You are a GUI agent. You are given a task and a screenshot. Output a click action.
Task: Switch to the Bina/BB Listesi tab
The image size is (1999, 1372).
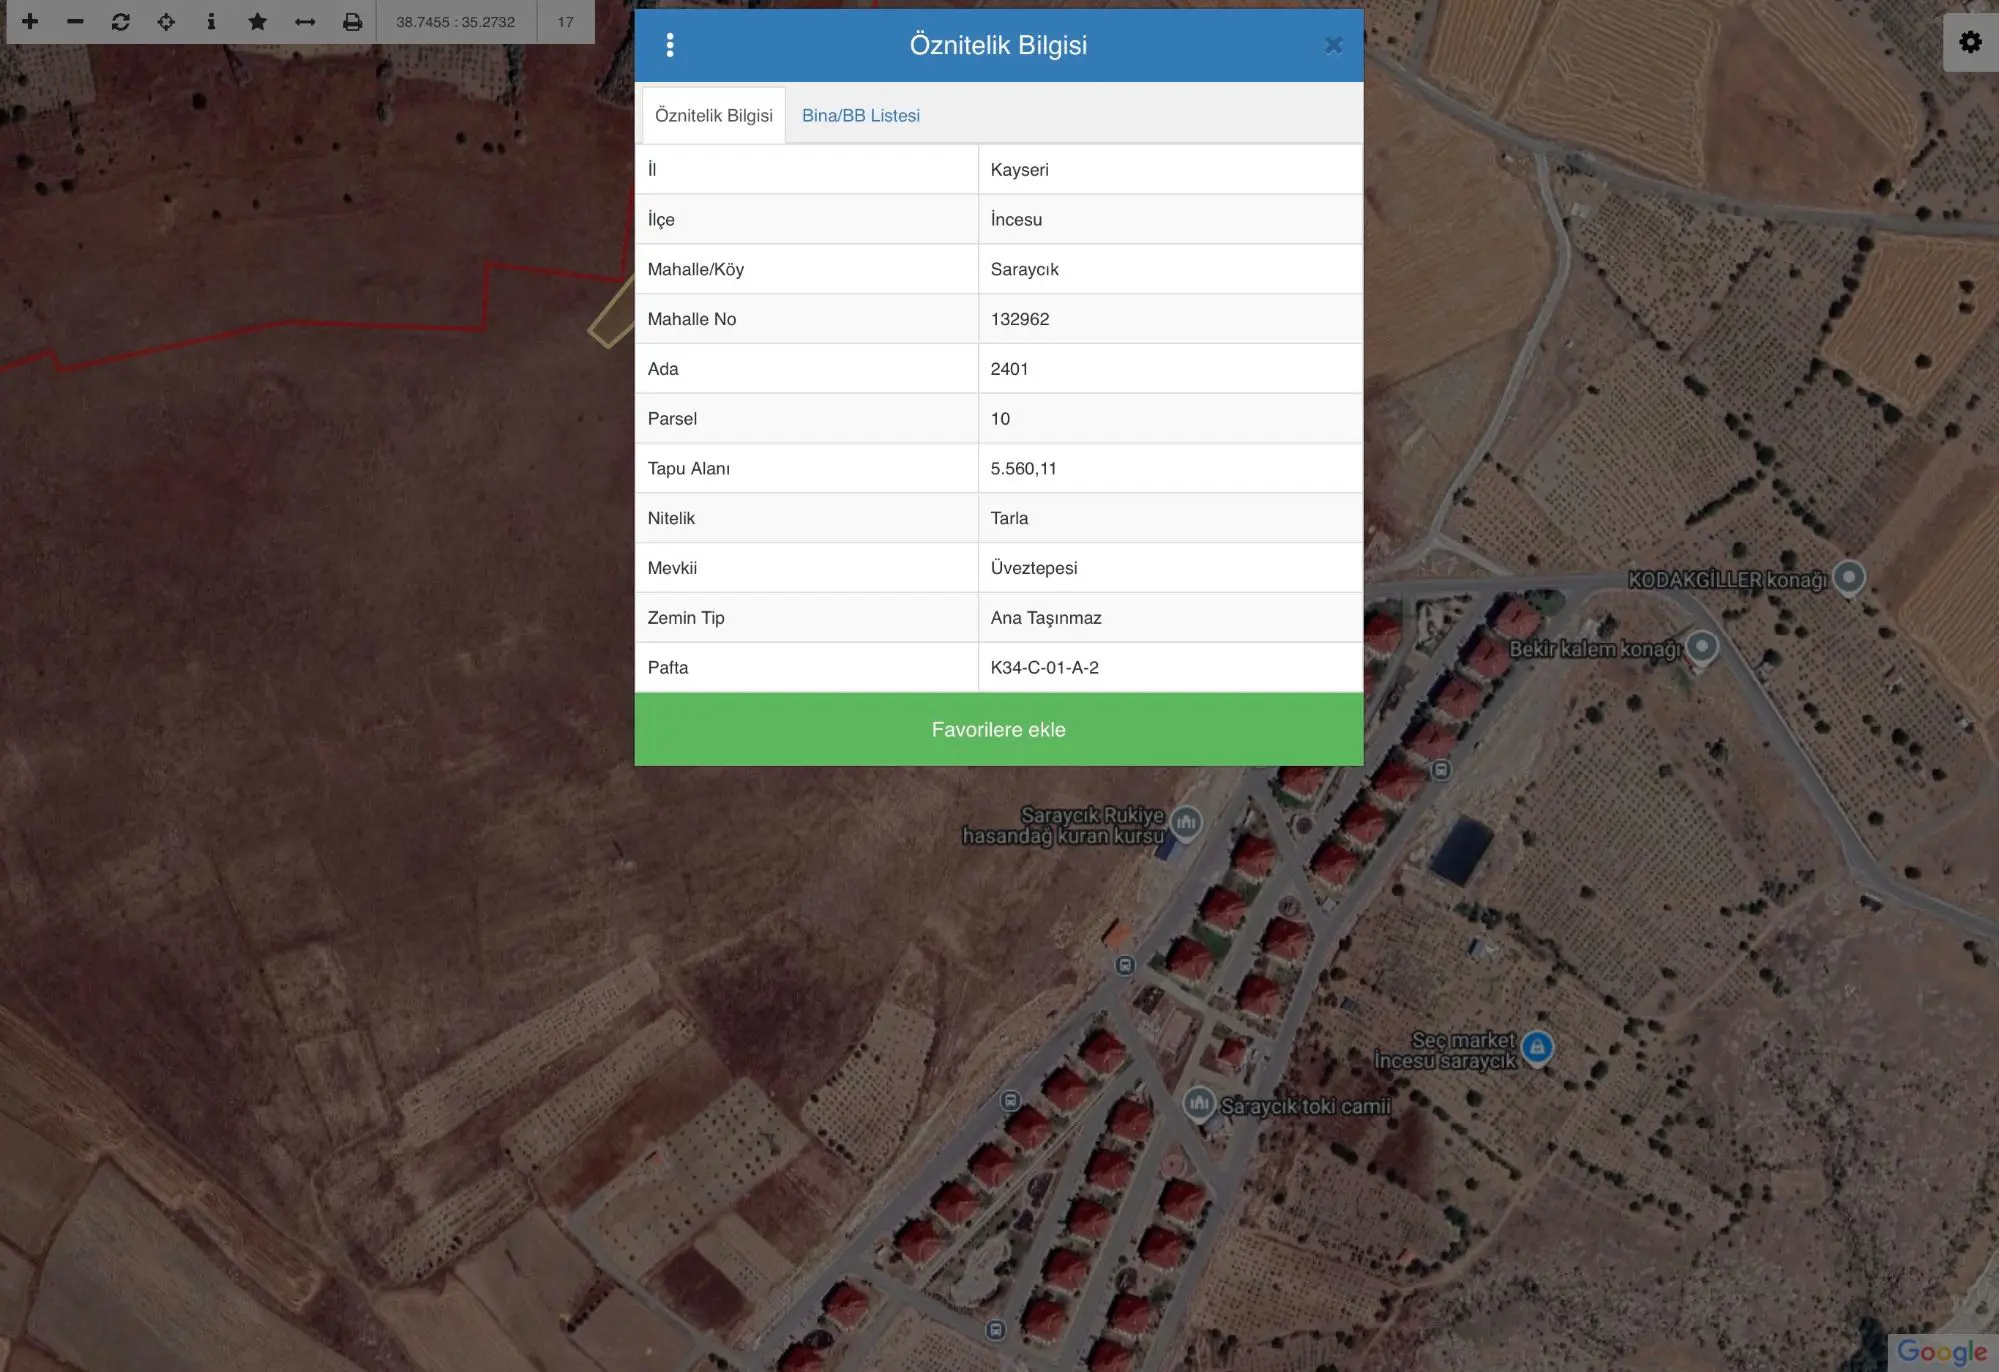[861, 116]
